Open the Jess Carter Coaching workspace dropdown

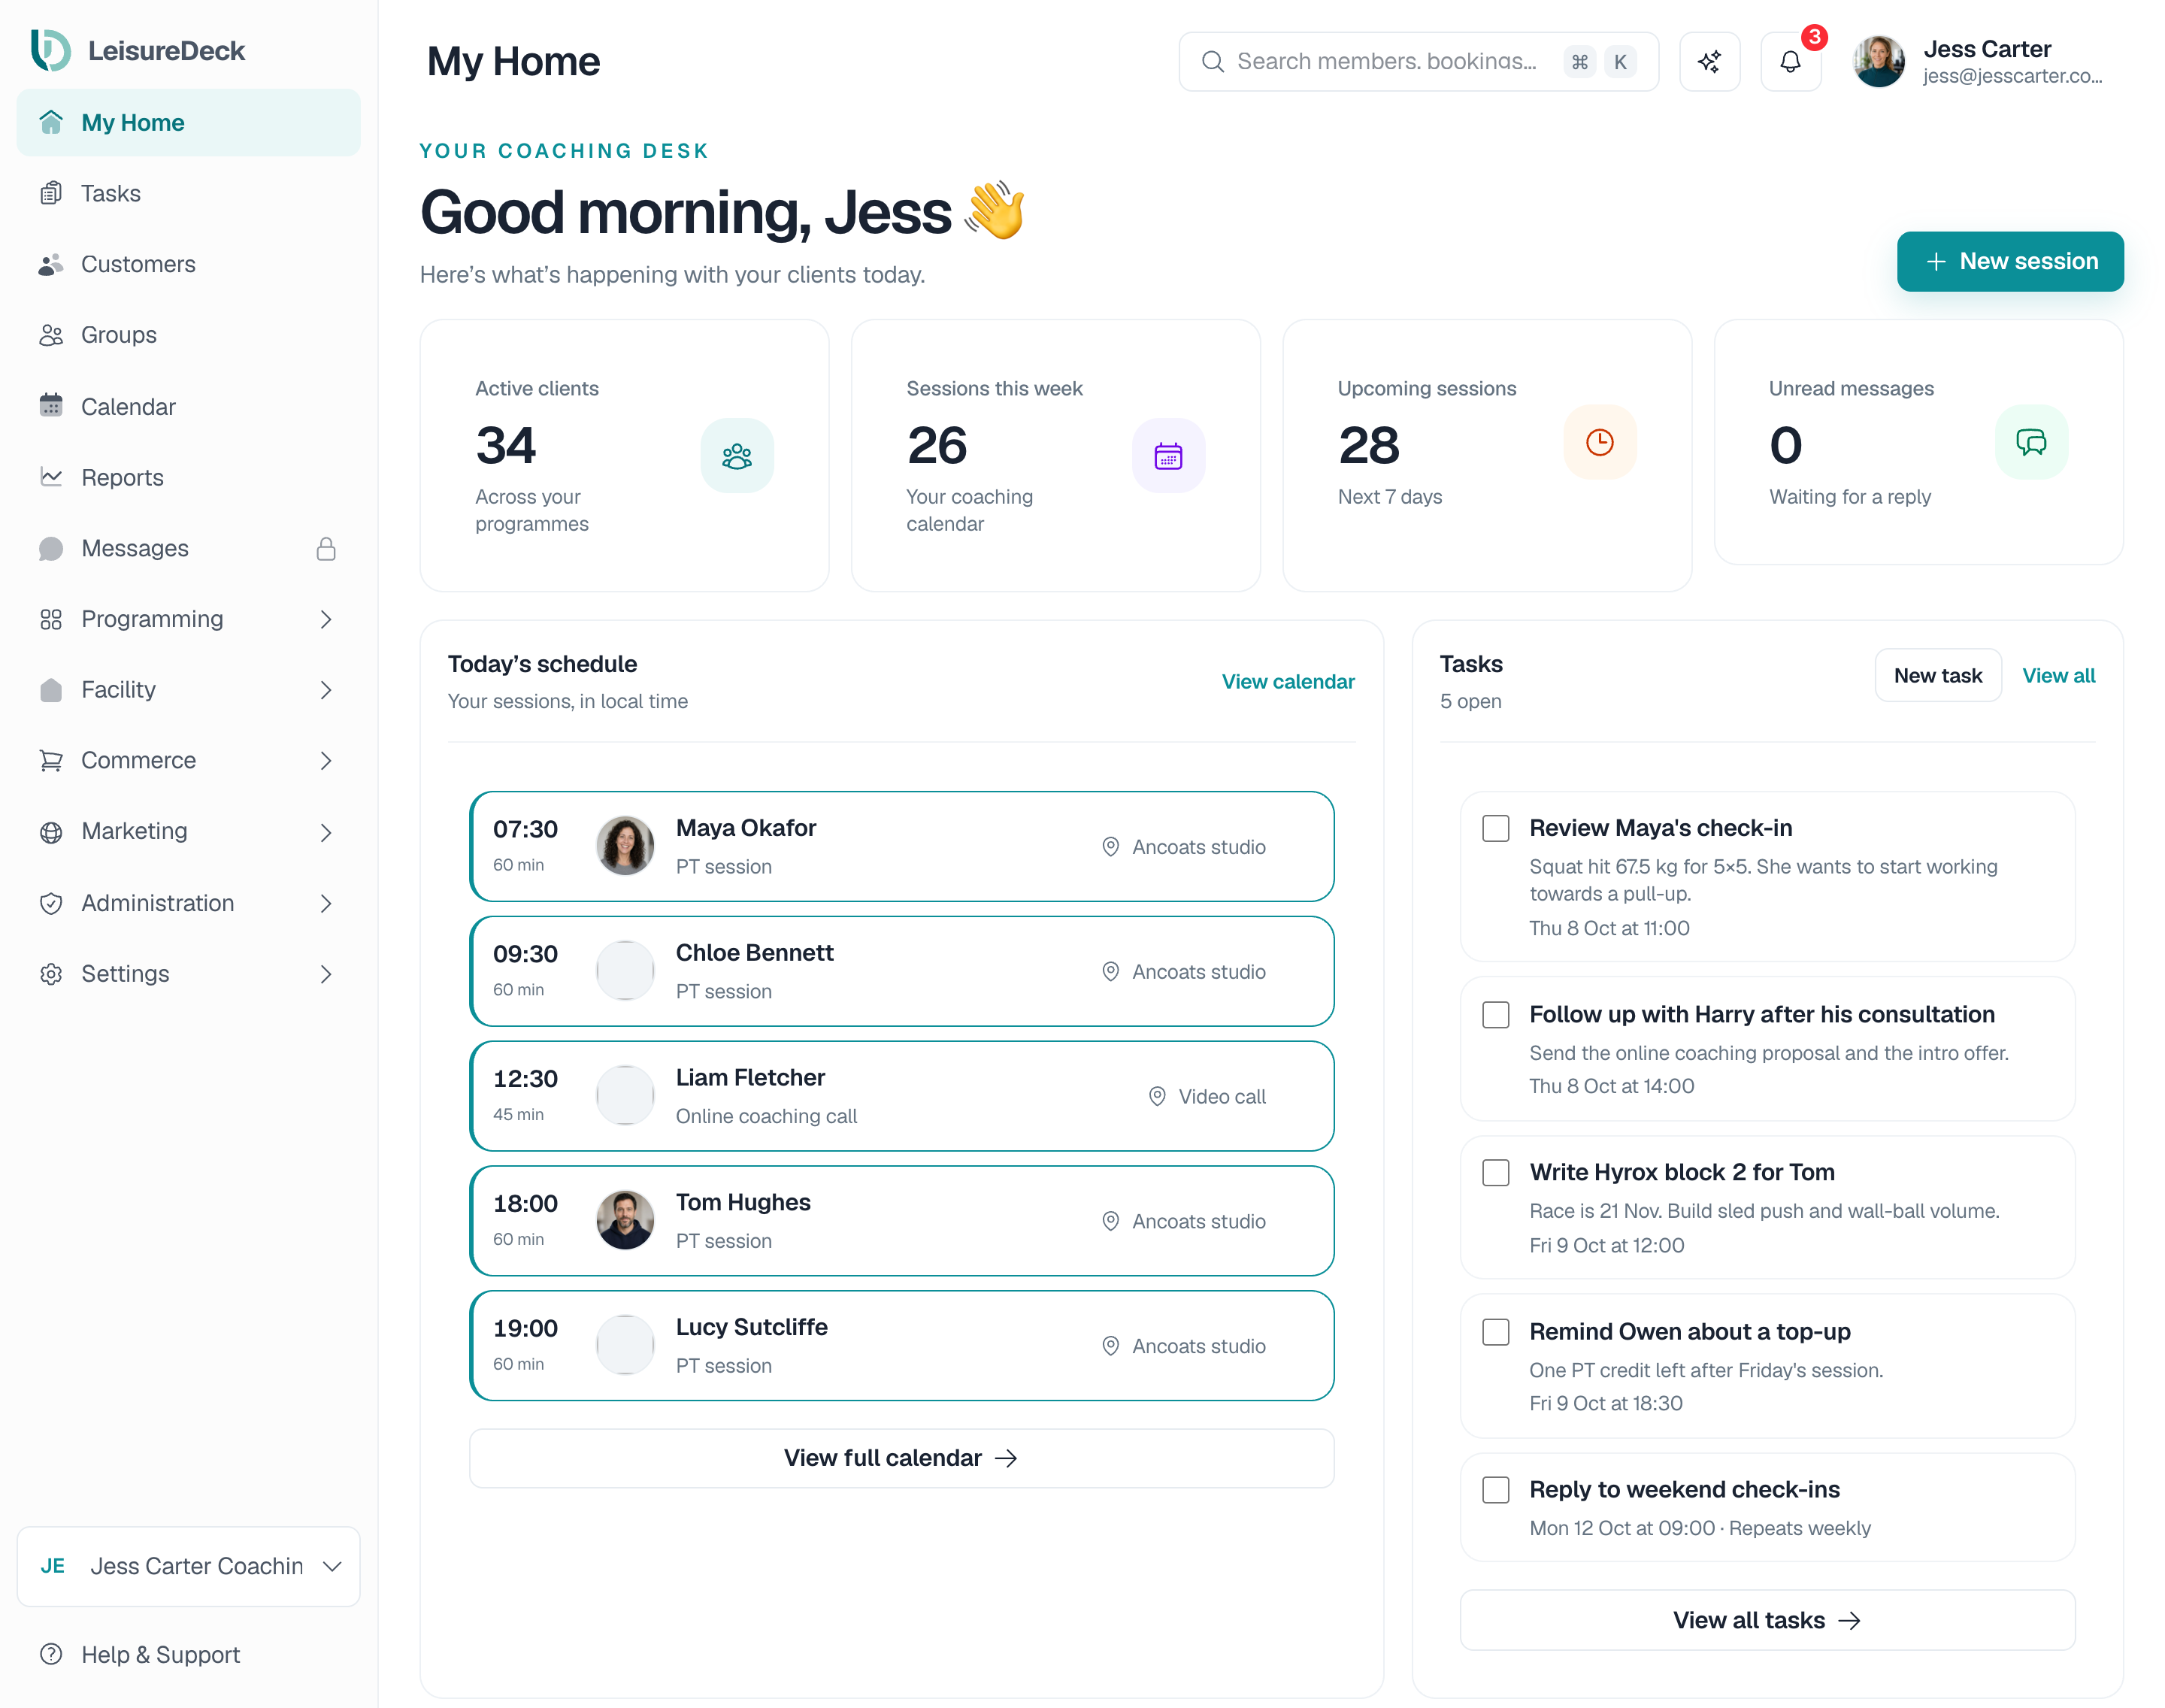189,1566
